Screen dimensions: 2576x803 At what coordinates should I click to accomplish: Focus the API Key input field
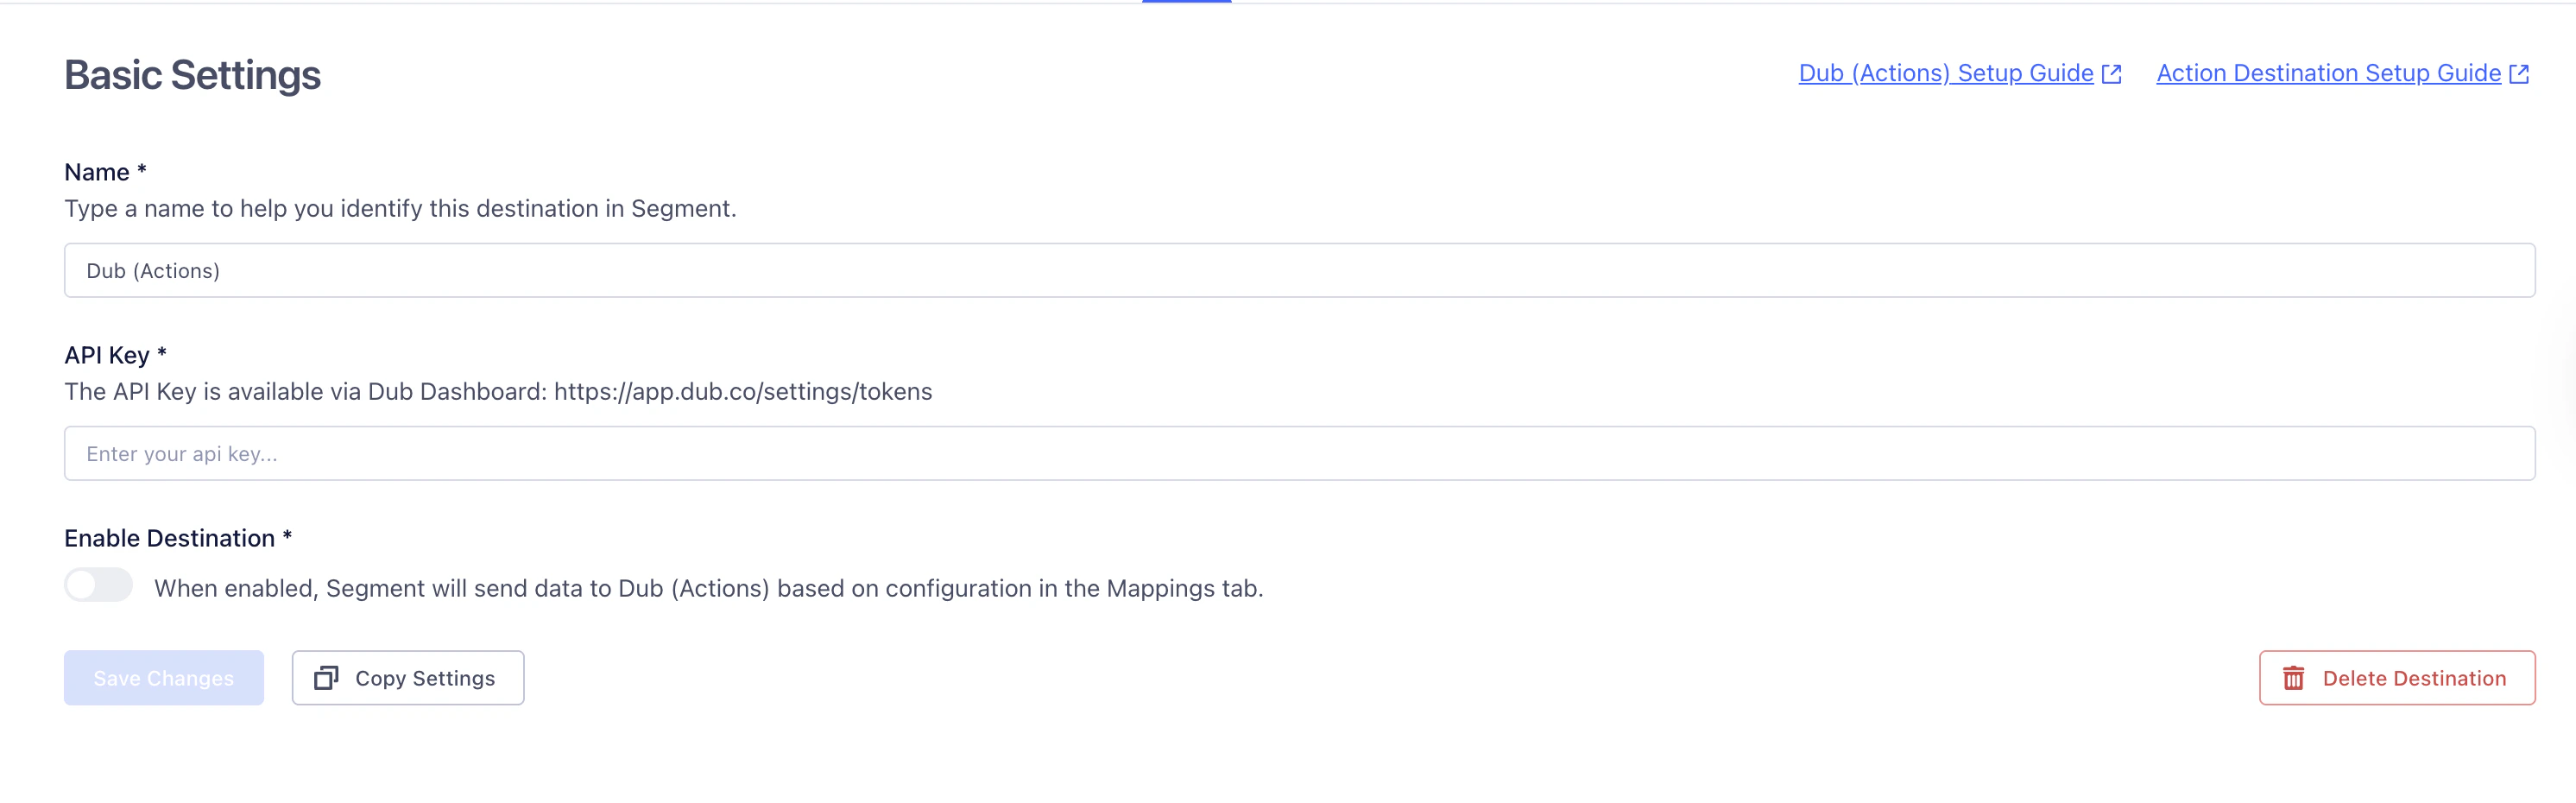pyautogui.click(x=1299, y=453)
